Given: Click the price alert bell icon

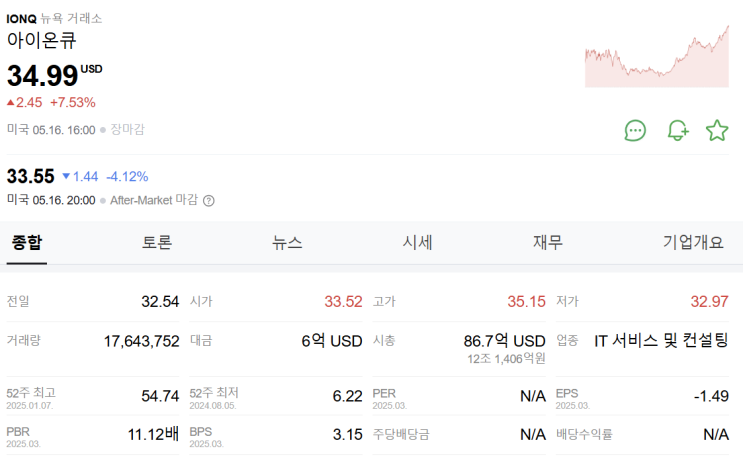Looking at the screenshot, I should pos(677,130).
